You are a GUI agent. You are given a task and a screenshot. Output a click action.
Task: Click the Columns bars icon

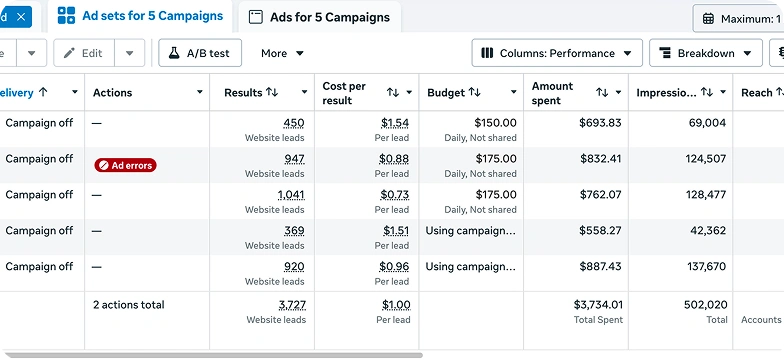click(487, 53)
